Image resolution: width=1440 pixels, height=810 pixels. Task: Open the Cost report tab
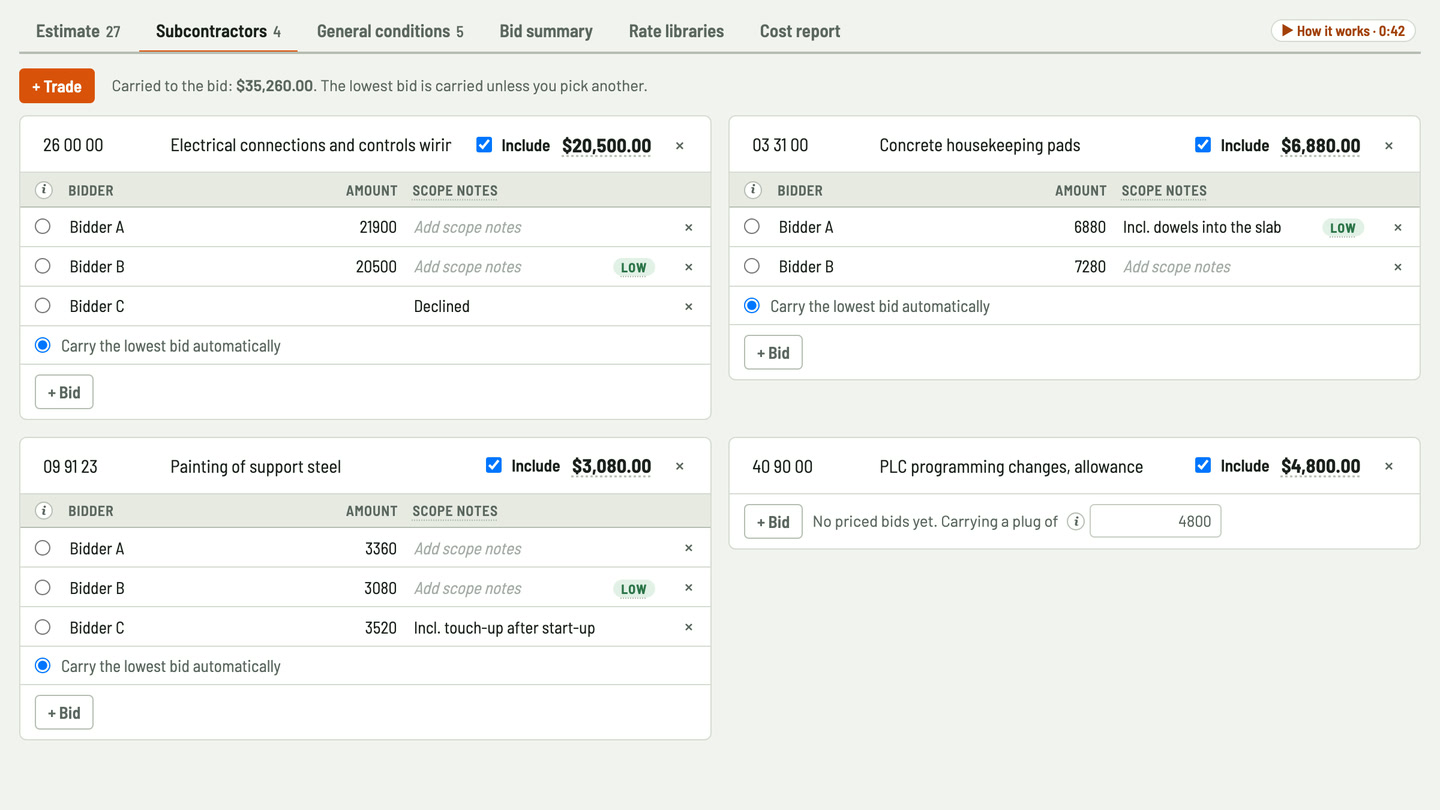800,31
